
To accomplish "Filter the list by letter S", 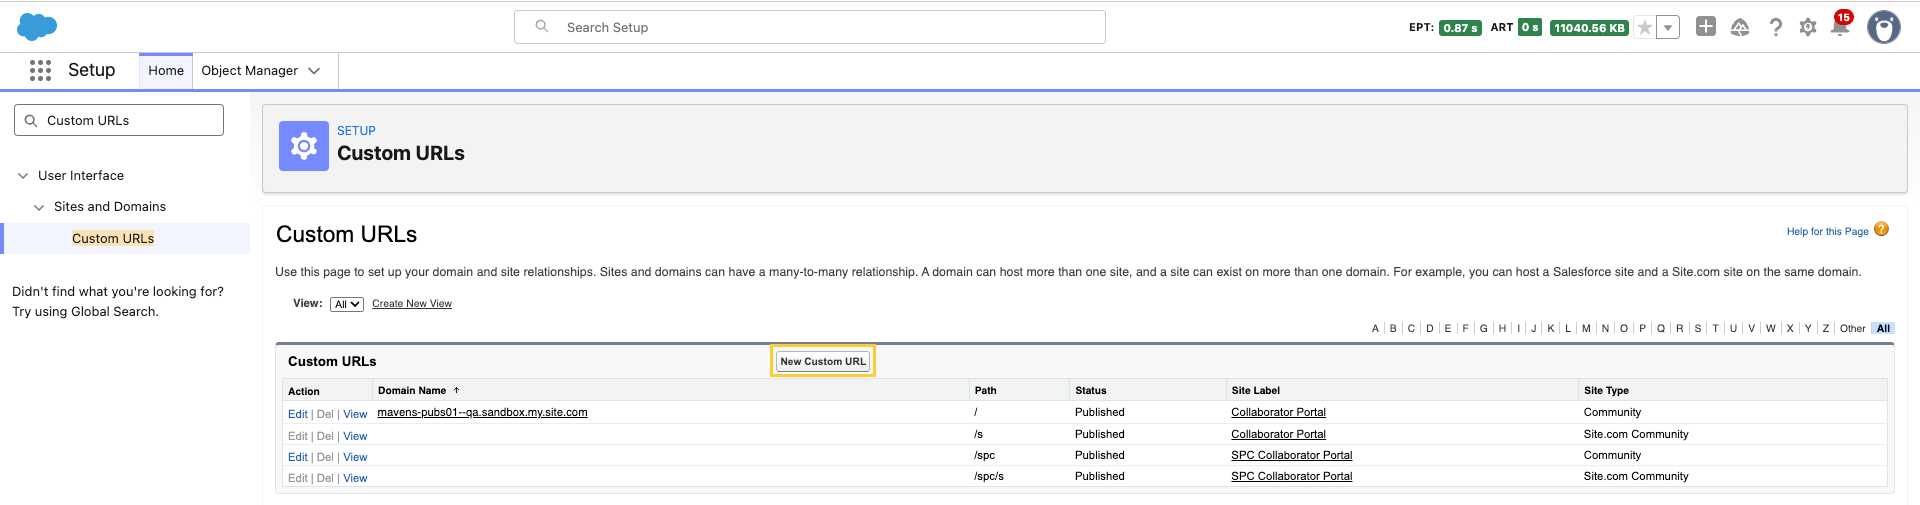I will [x=1698, y=328].
